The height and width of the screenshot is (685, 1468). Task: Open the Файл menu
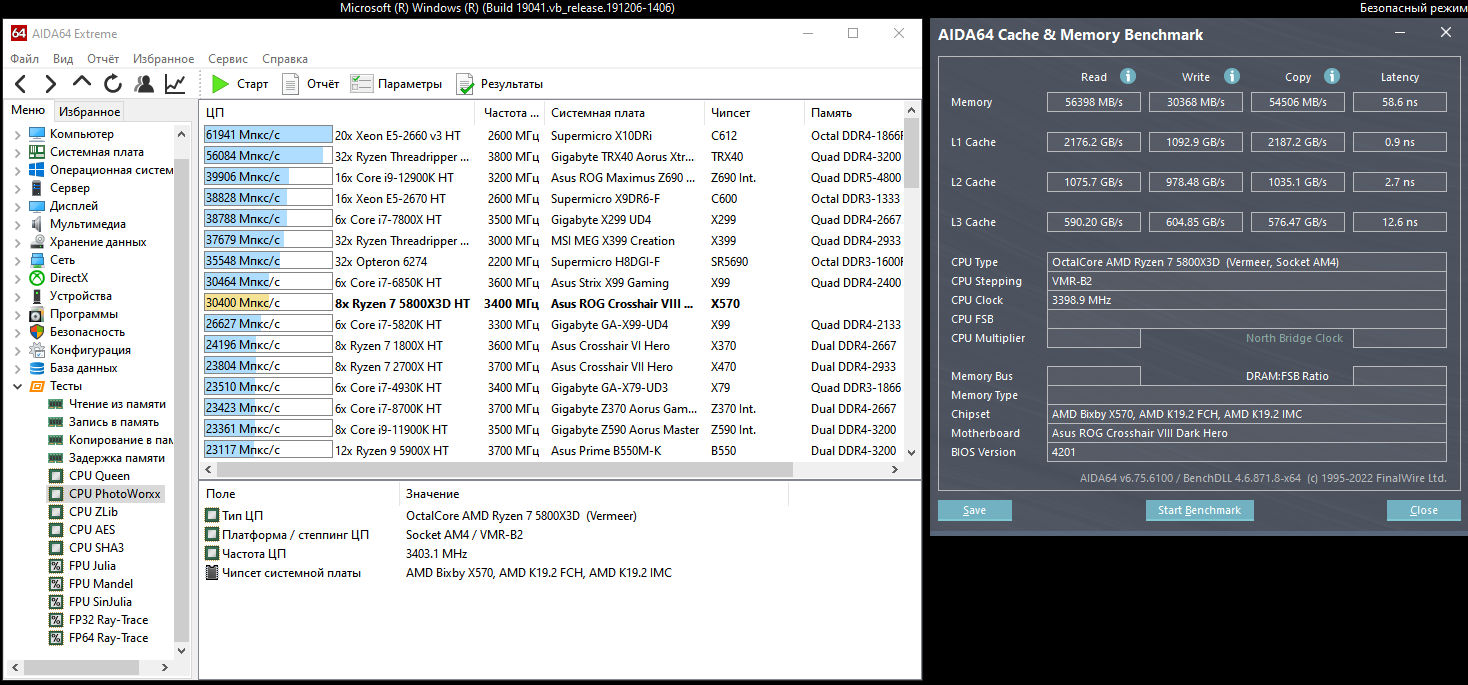point(25,59)
